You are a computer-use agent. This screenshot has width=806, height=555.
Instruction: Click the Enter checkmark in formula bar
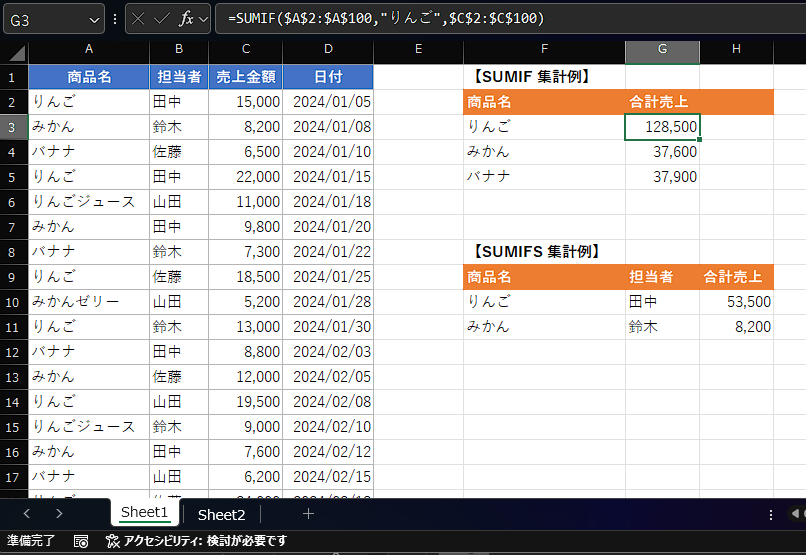[162, 19]
